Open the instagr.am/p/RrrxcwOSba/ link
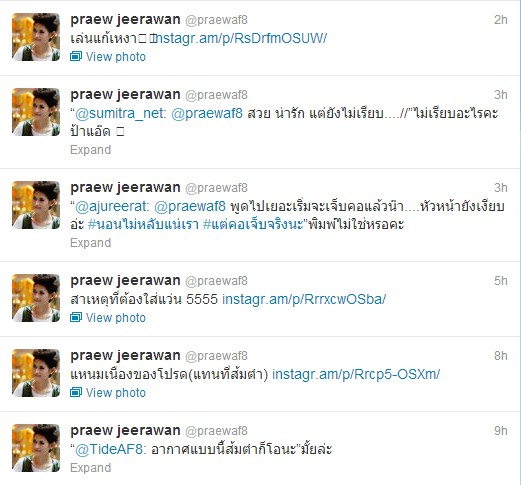The width and height of the screenshot is (521, 485). click(304, 299)
